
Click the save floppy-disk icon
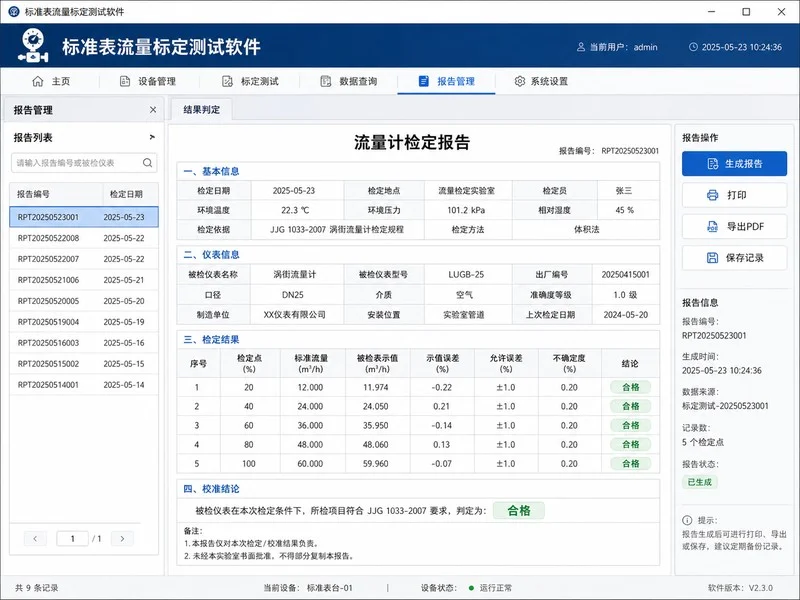pos(713,258)
